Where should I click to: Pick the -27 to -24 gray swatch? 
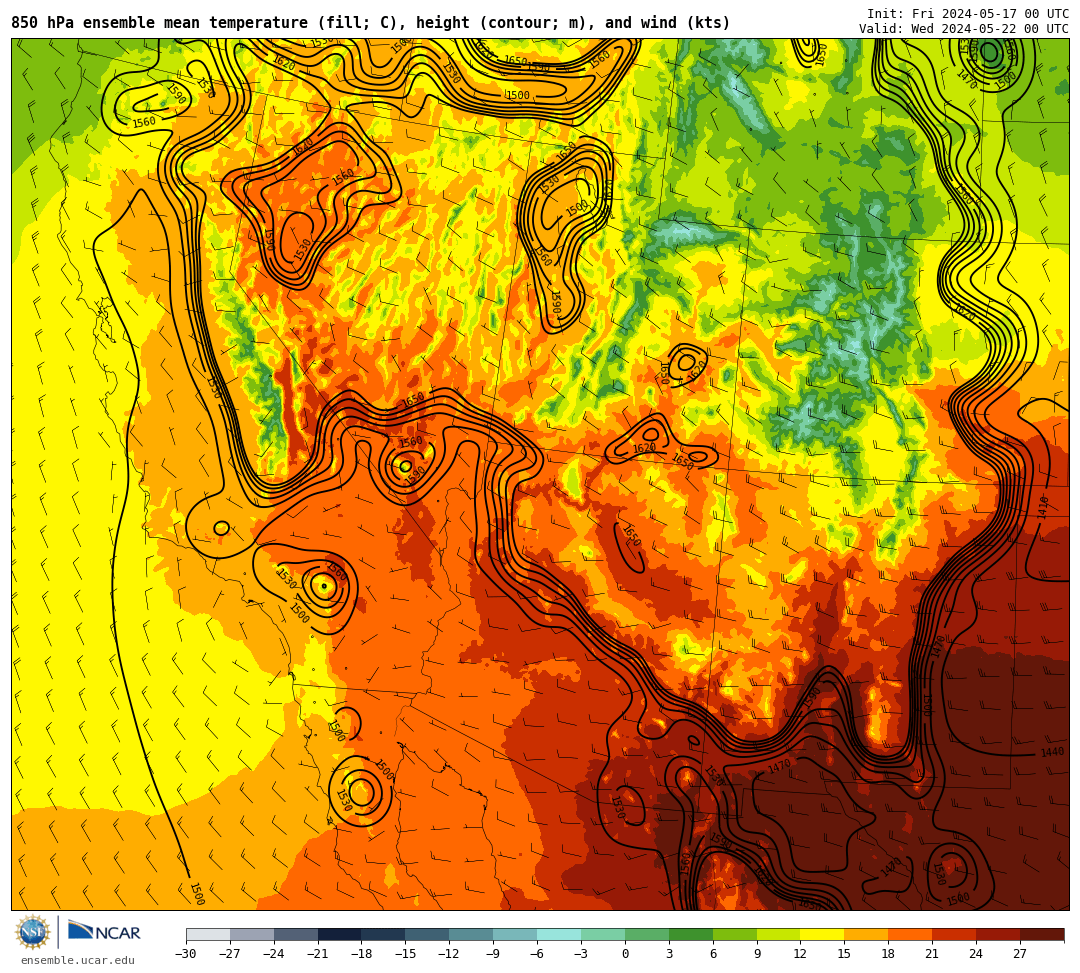point(252,934)
